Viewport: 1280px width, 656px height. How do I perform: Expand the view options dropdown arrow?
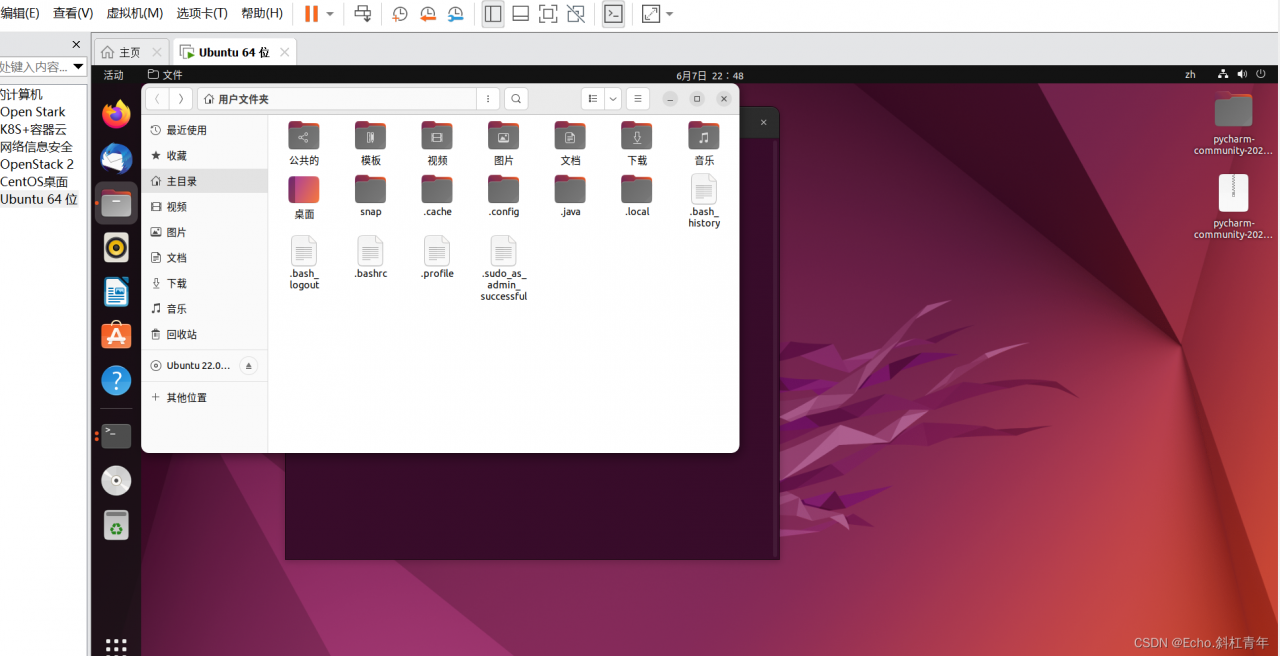(x=613, y=99)
